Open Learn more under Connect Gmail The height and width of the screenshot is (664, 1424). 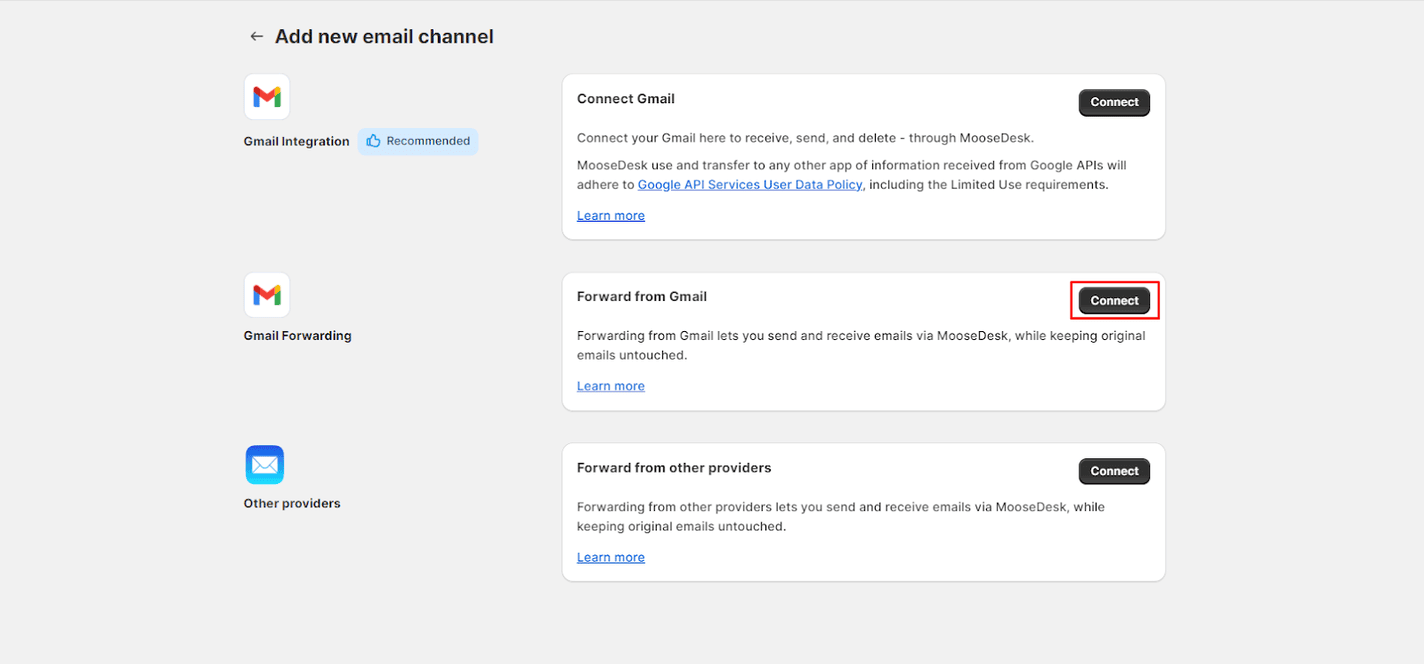click(611, 216)
